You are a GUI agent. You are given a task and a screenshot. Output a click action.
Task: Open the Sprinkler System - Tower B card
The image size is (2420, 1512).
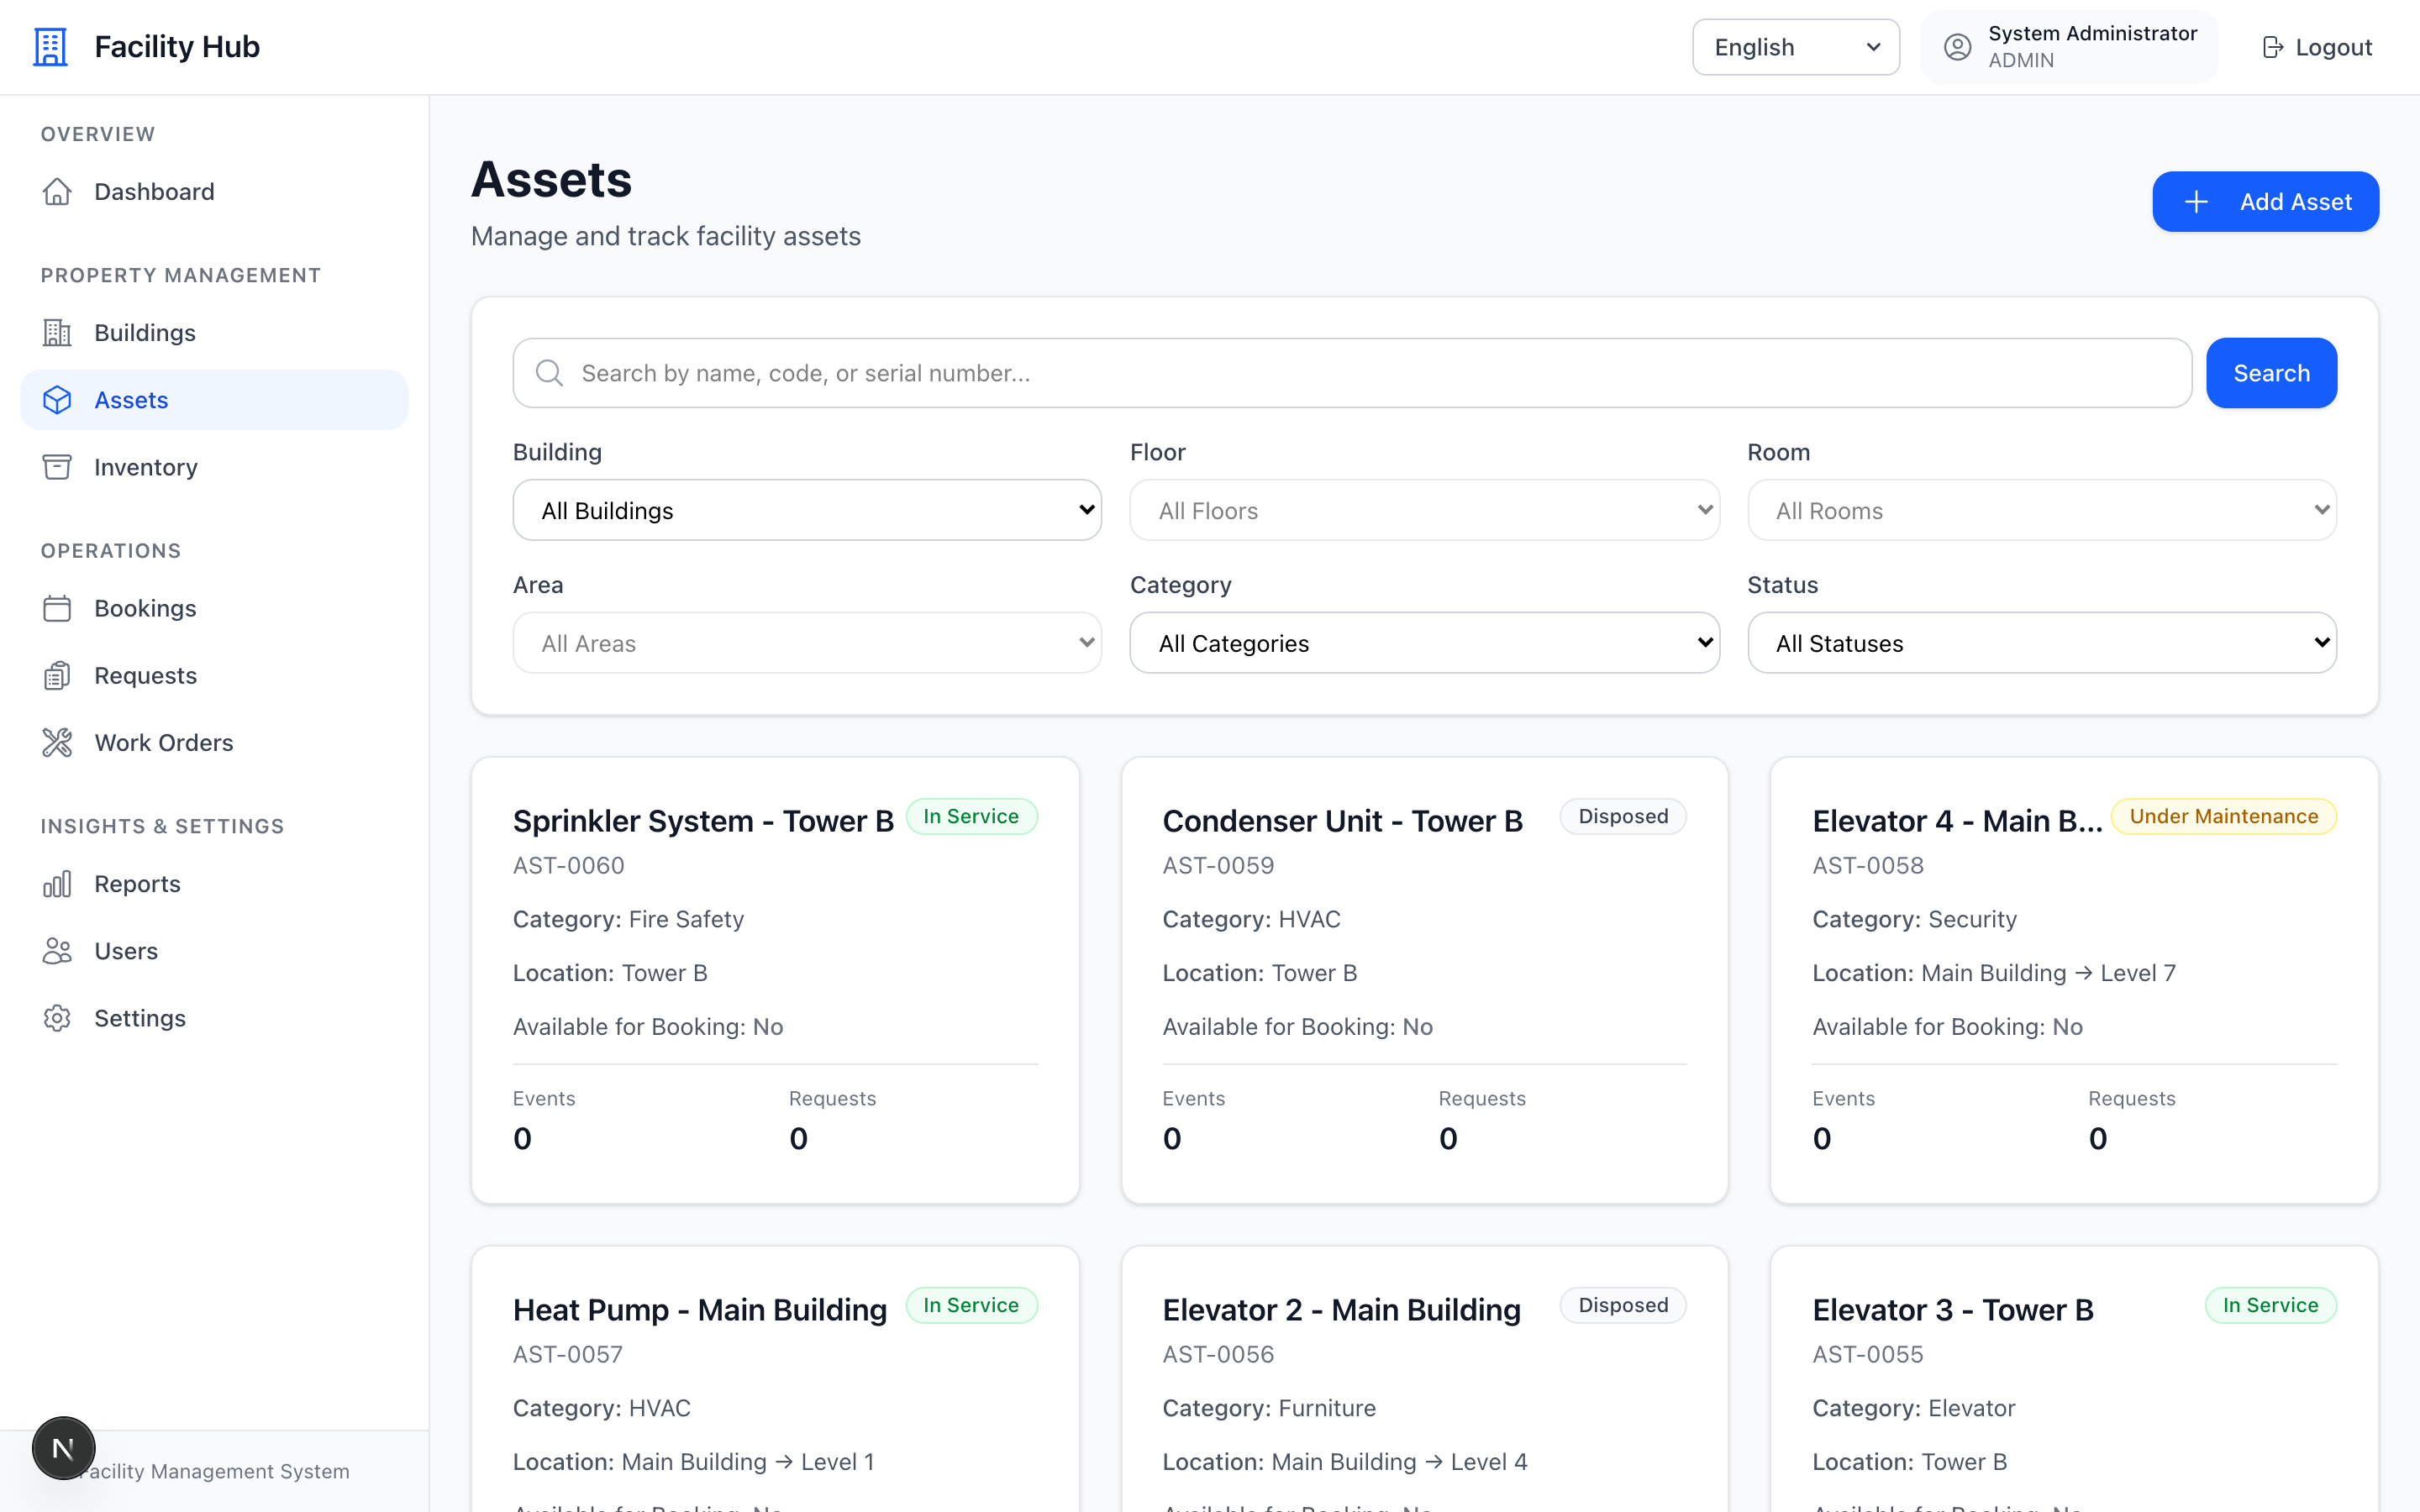[775, 980]
